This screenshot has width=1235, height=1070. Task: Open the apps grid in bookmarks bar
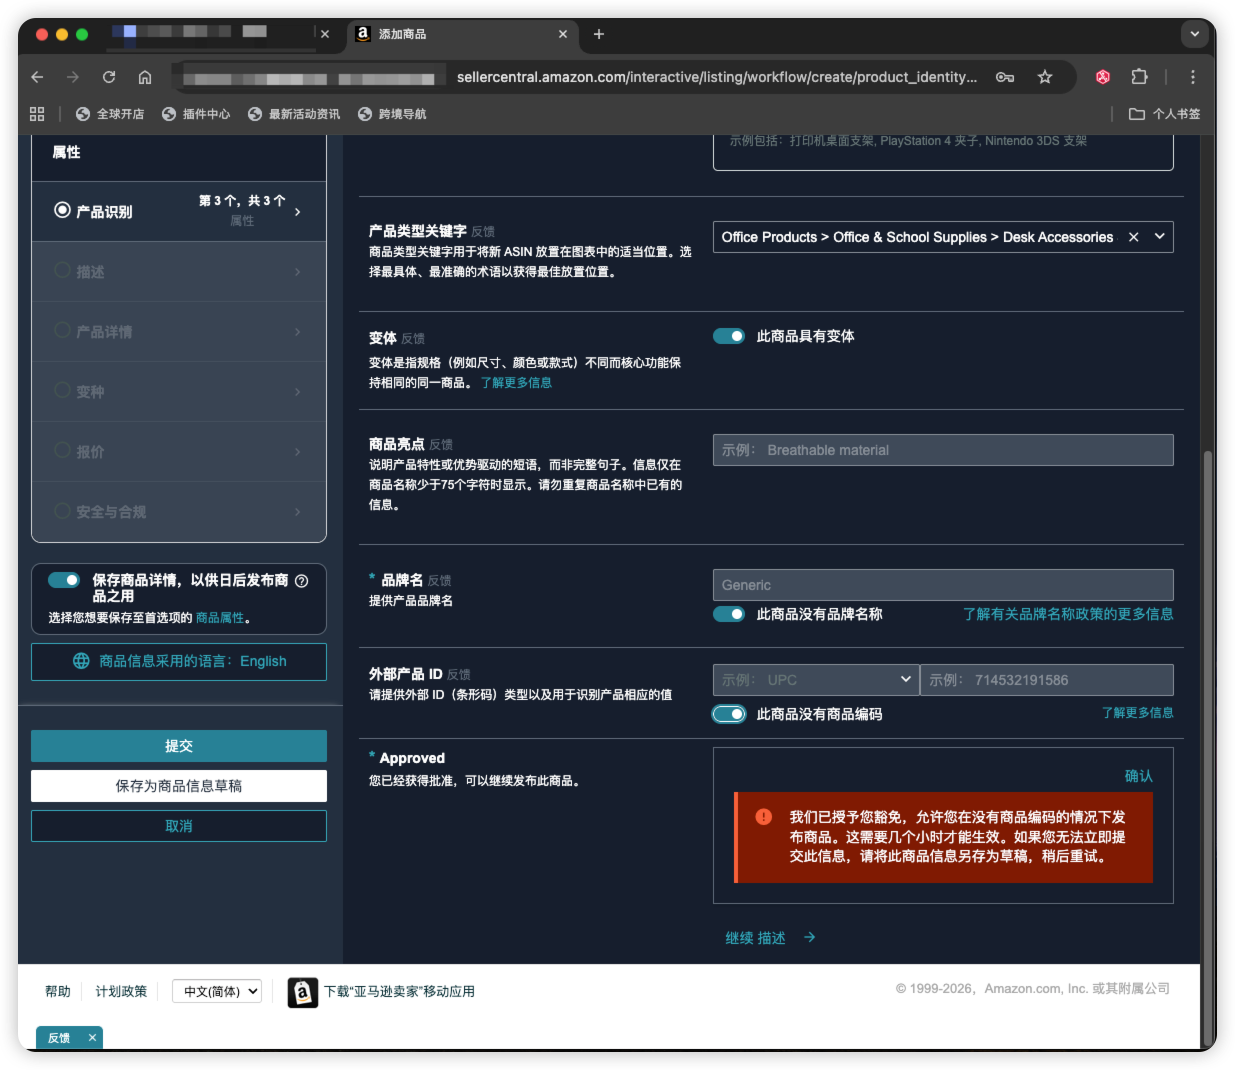click(x=37, y=114)
